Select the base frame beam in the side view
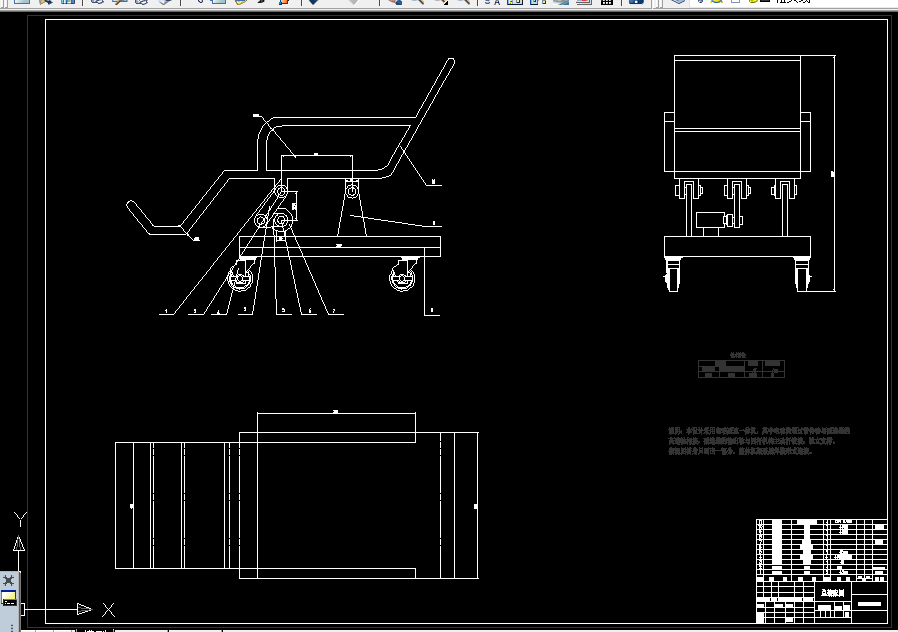The height and width of the screenshot is (632, 898). (x=340, y=246)
